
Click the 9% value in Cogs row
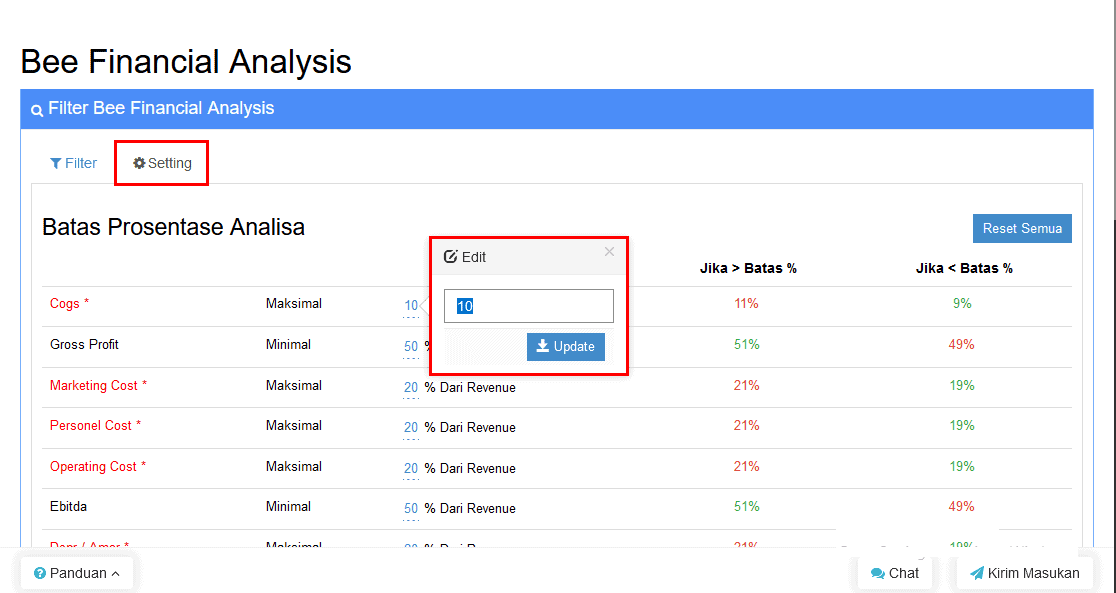[x=962, y=303]
